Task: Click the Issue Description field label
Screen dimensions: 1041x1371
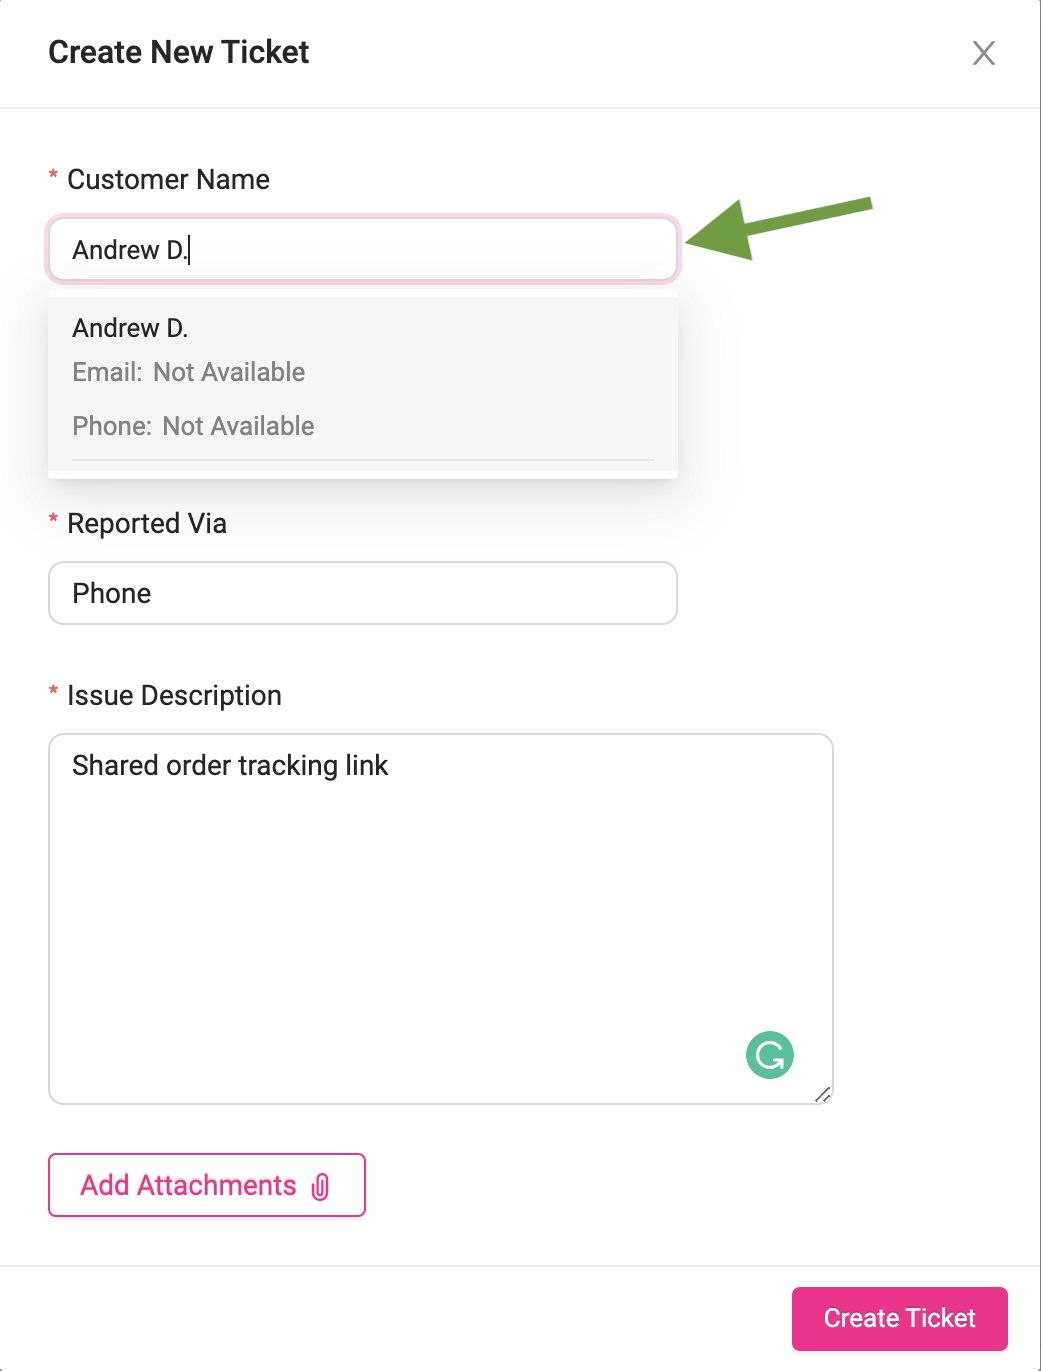Action: pos(174,696)
